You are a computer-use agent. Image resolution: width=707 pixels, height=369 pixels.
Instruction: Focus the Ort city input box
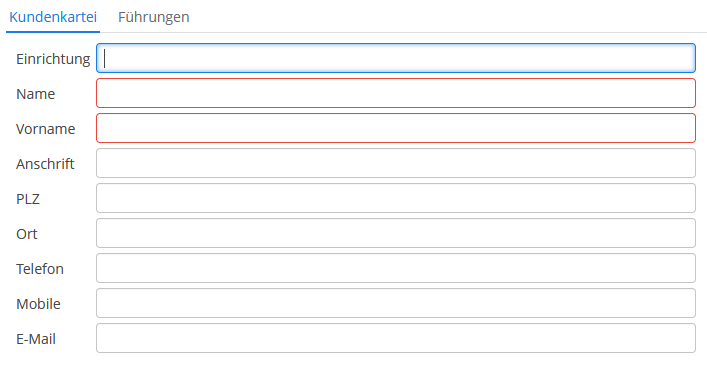tap(396, 233)
